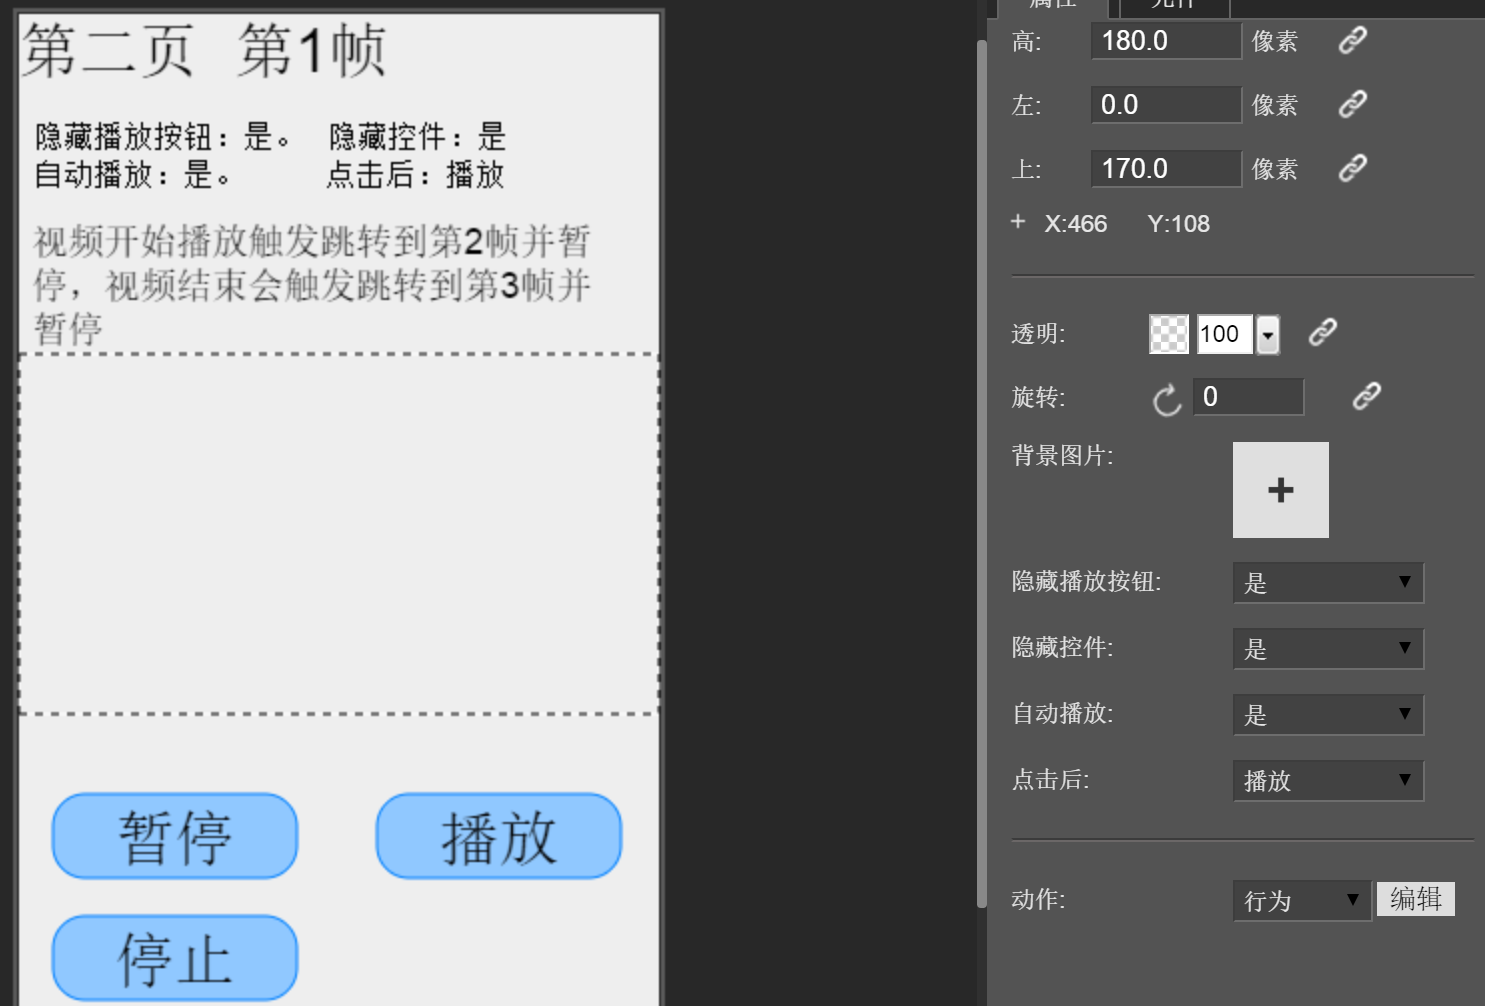The height and width of the screenshot is (1006, 1485).
Task: Click the link icon next to 透明 value
Action: pyautogui.click(x=1322, y=333)
